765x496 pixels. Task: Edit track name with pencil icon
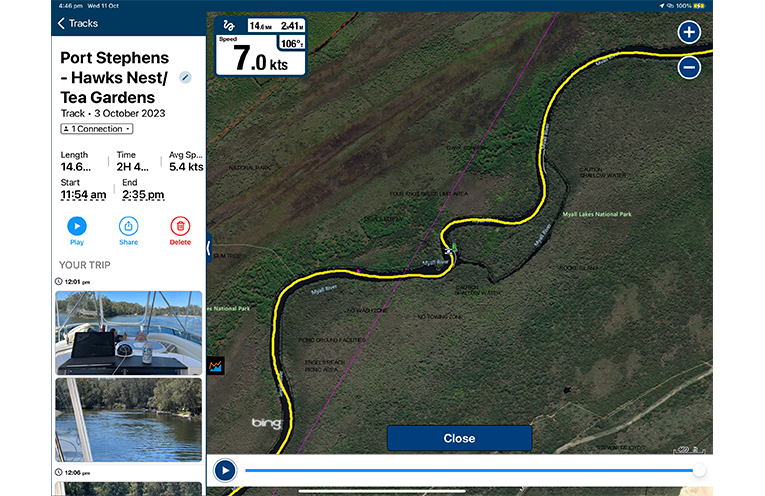point(185,77)
